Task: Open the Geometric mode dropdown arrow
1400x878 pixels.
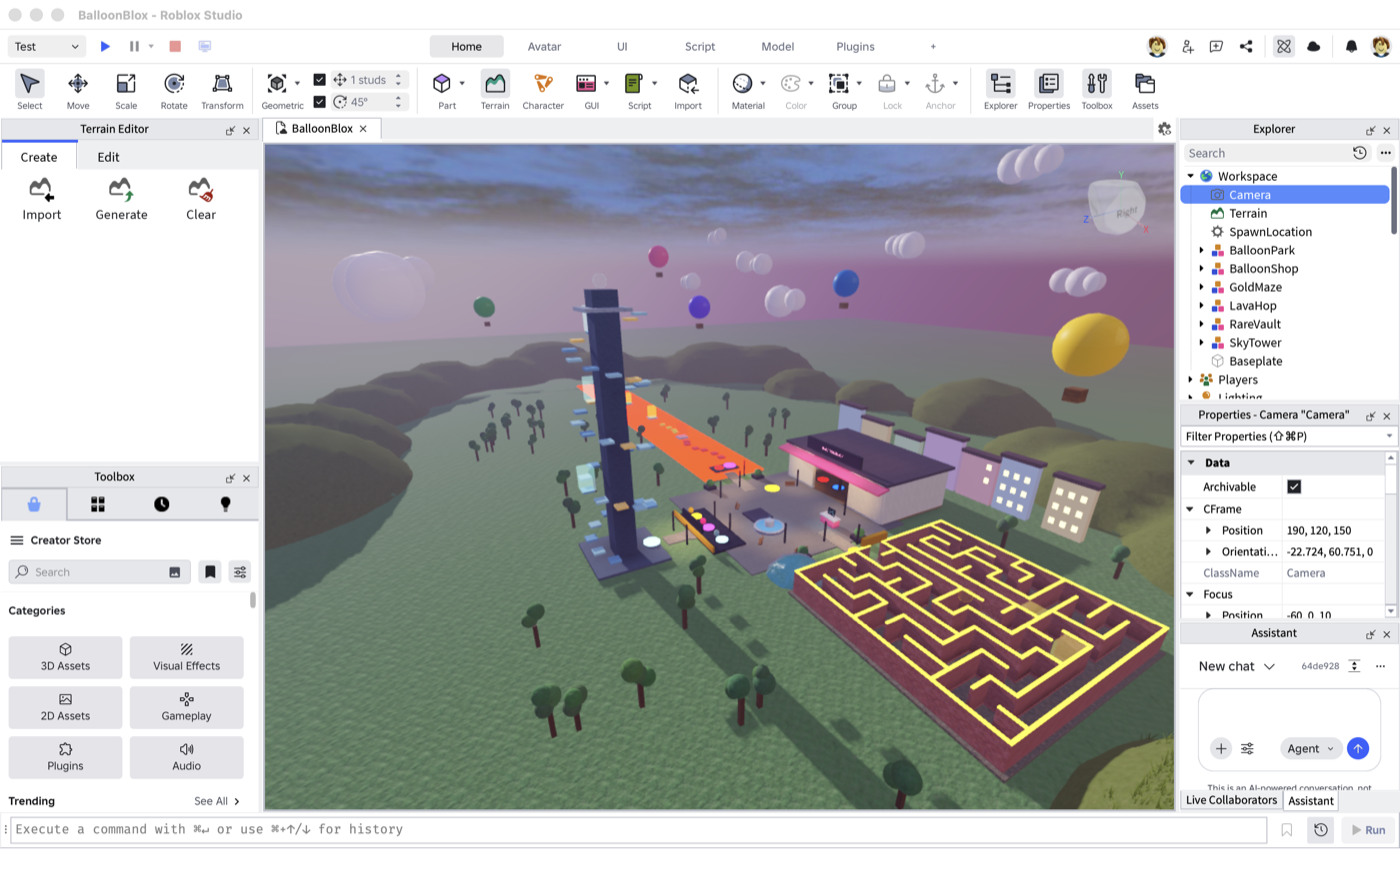Action: [x=297, y=83]
